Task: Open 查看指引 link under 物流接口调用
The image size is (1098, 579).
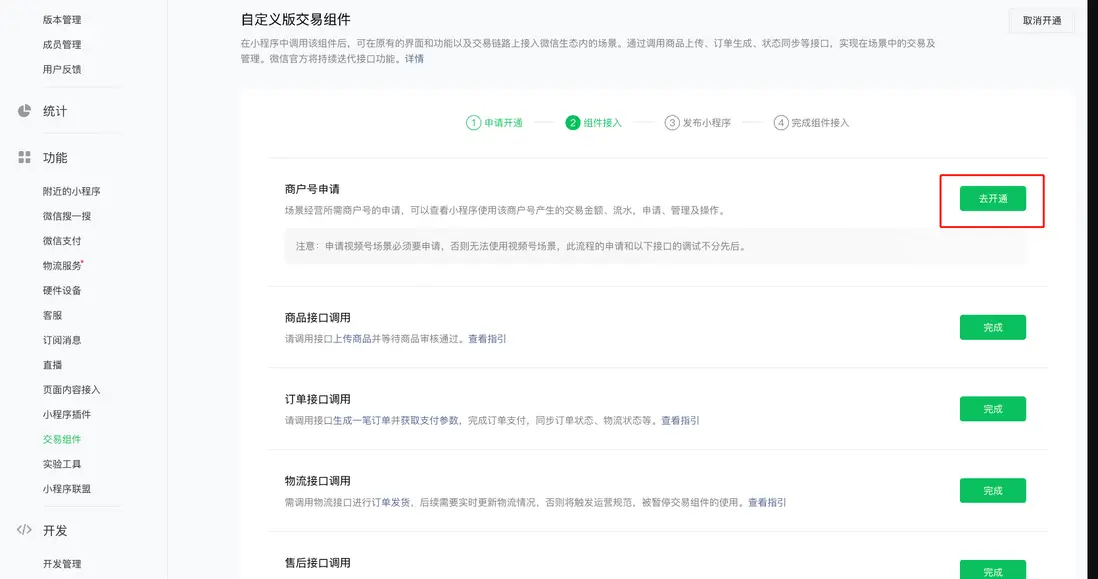Action: coord(767,503)
